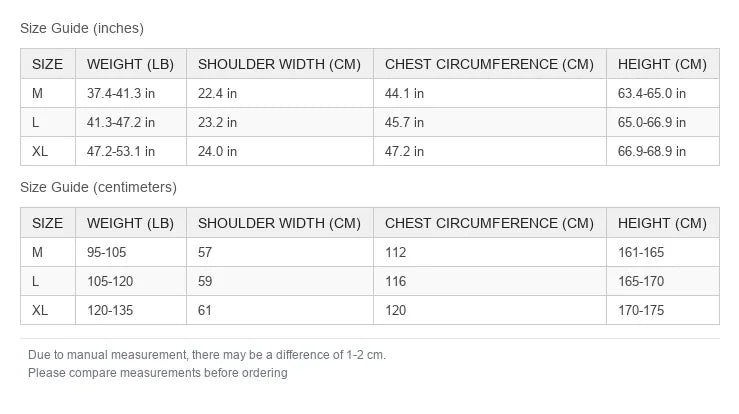Click the 170-175 height cell
The image size is (739, 414).
point(663,310)
